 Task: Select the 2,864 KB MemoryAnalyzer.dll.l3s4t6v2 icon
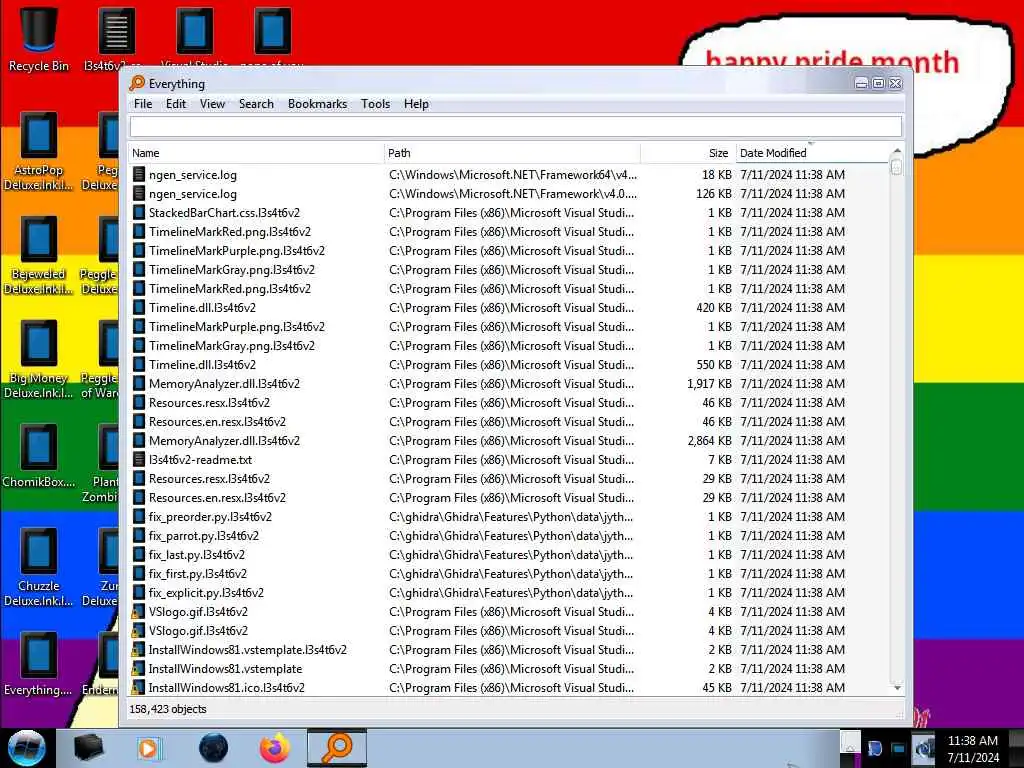pos(138,440)
